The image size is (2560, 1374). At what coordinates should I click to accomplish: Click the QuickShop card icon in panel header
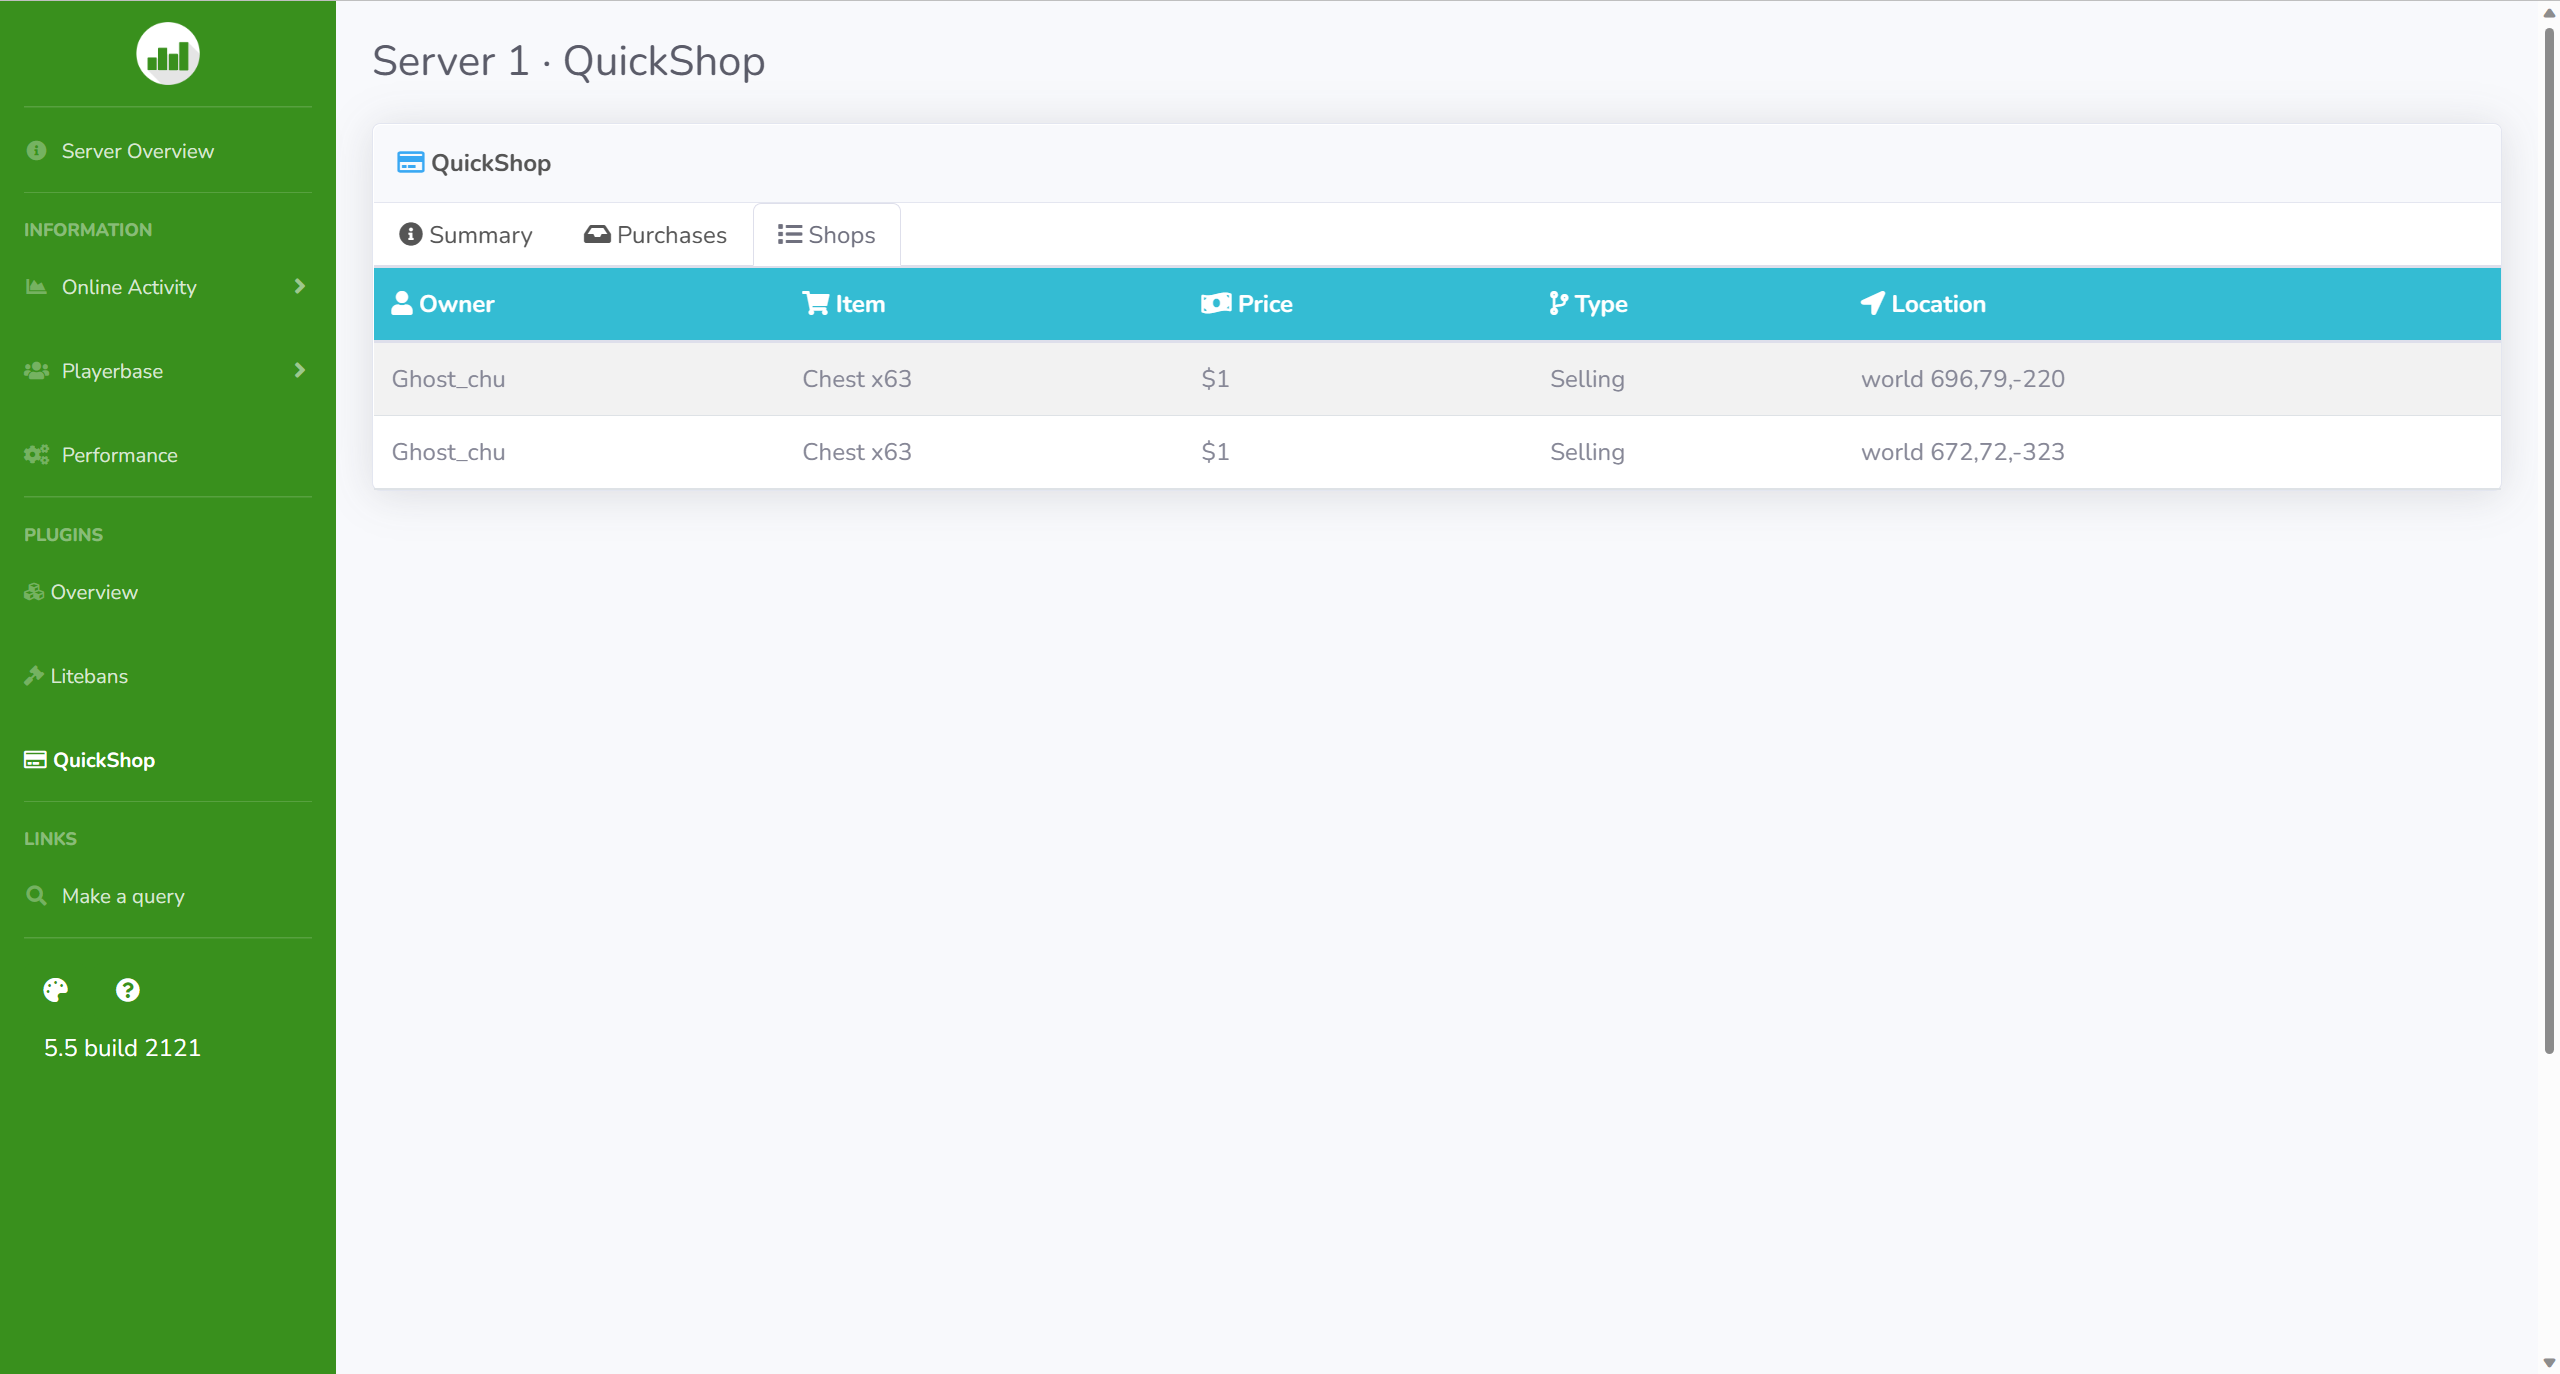[x=410, y=162]
